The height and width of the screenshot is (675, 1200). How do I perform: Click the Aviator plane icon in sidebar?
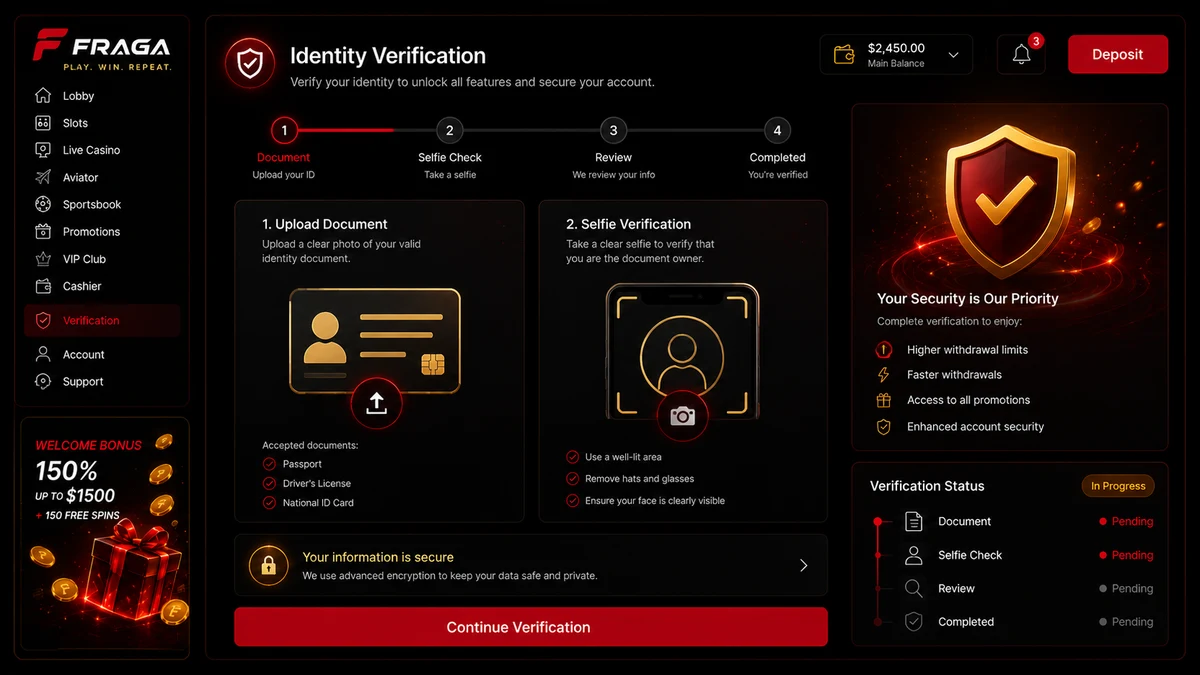[x=43, y=177]
